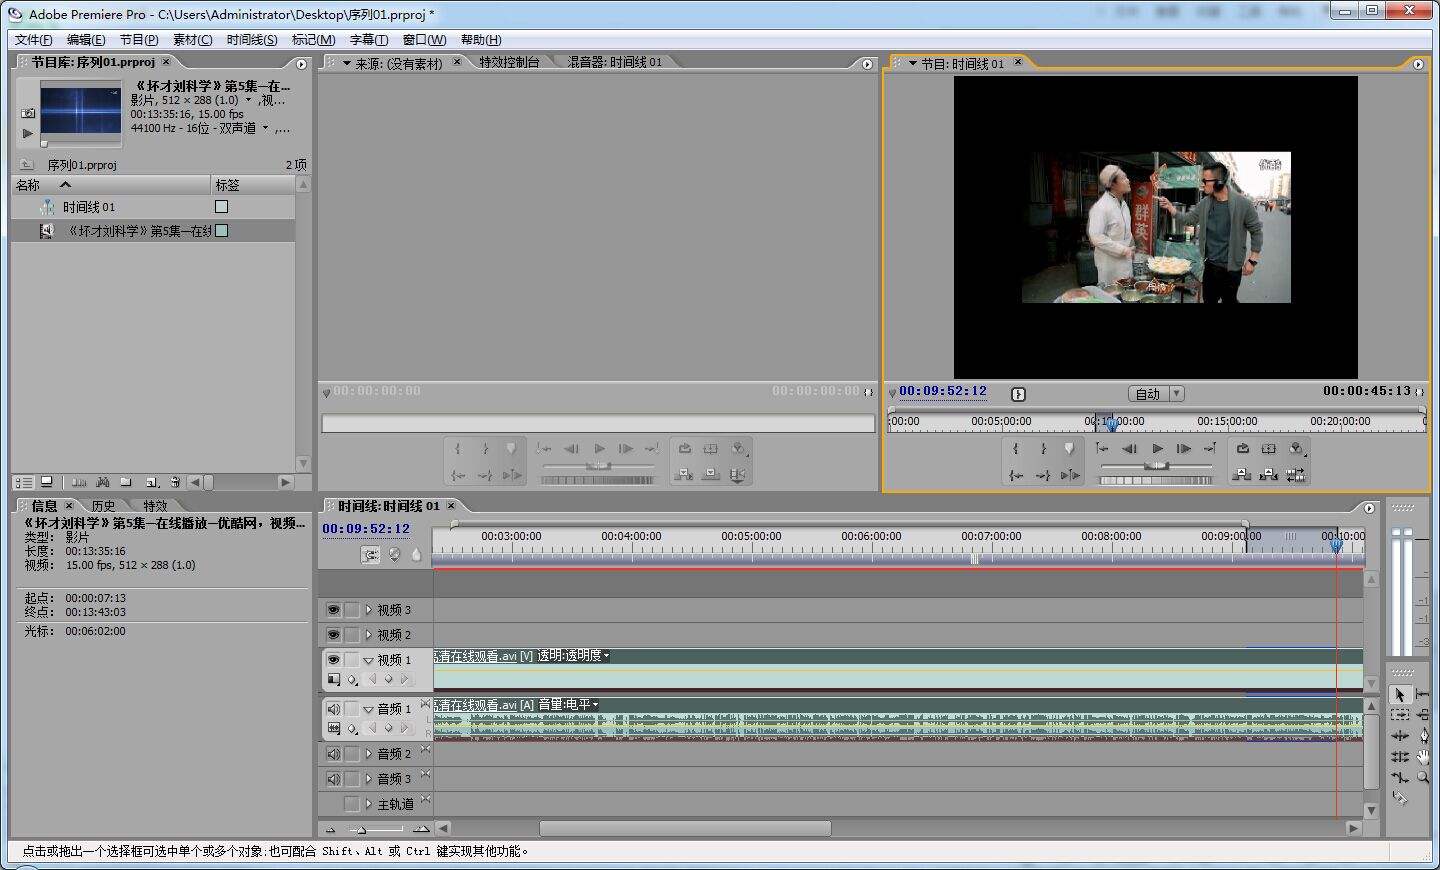
Task: Collapse the 音频 1 track
Action: [368, 710]
